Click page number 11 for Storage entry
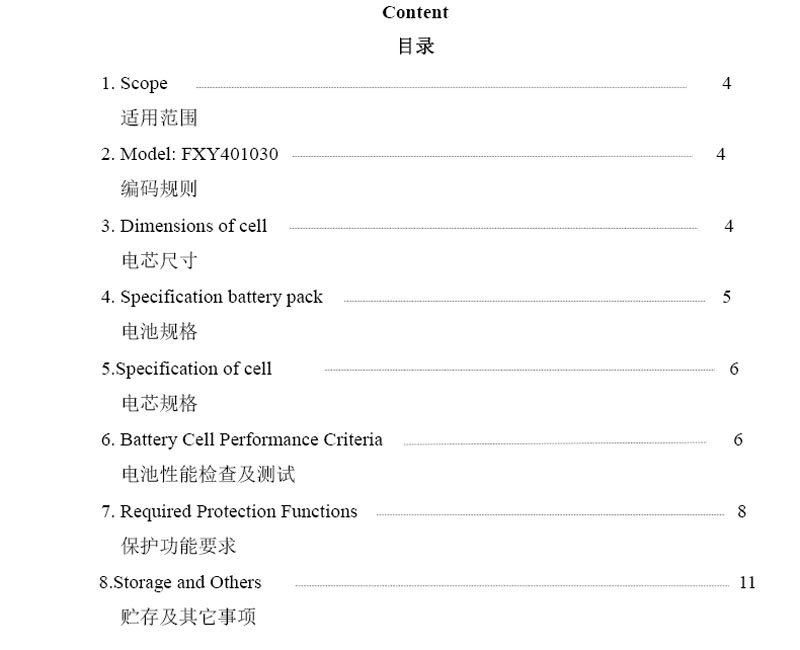This screenshot has width=800, height=650. pos(747,583)
